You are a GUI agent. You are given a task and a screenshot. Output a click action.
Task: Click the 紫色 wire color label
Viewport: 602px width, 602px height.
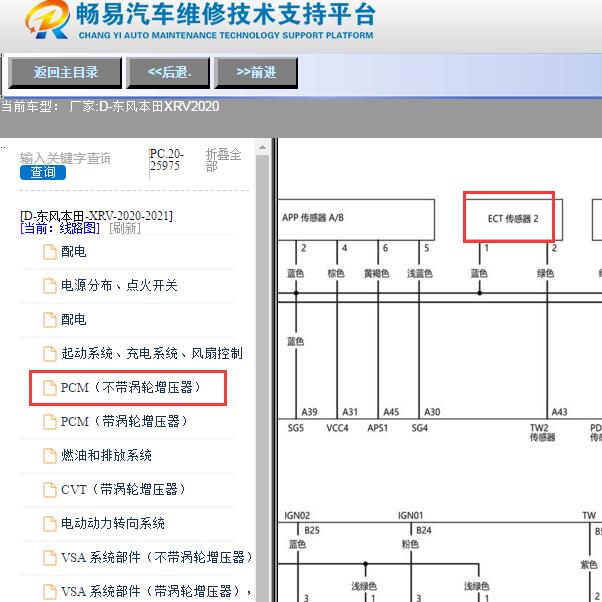589,564
